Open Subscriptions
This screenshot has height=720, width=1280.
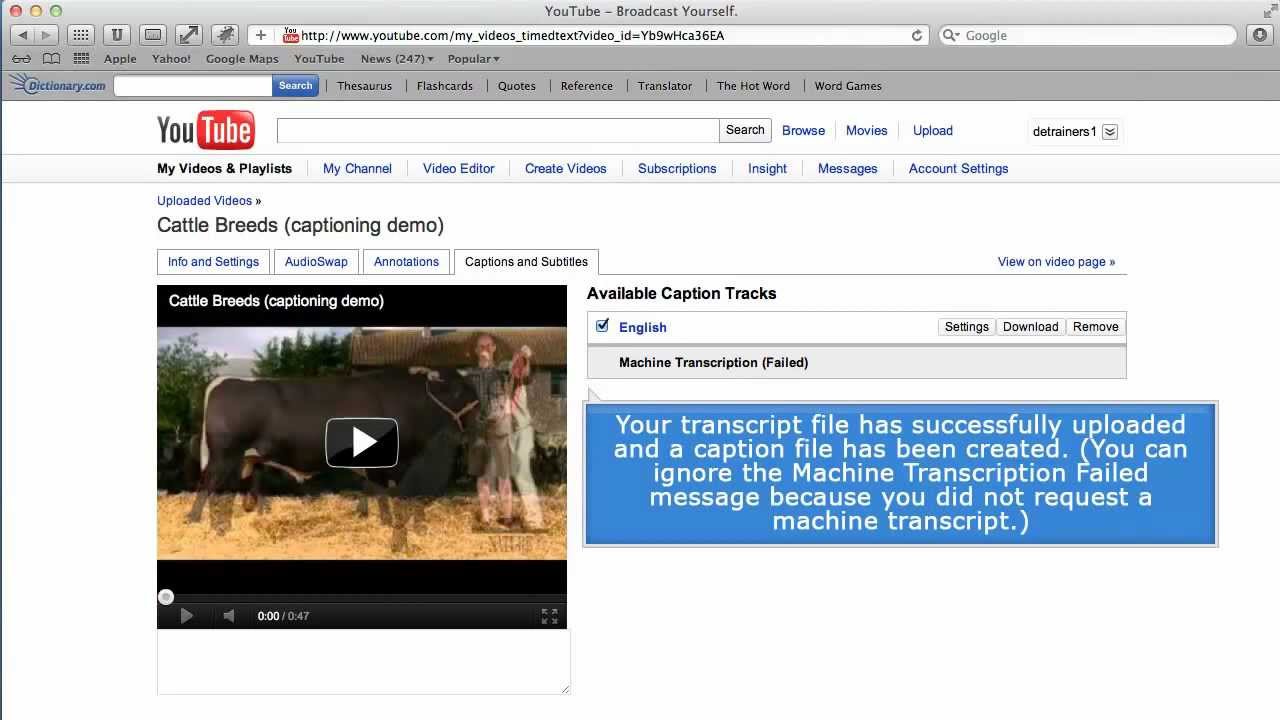click(677, 168)
